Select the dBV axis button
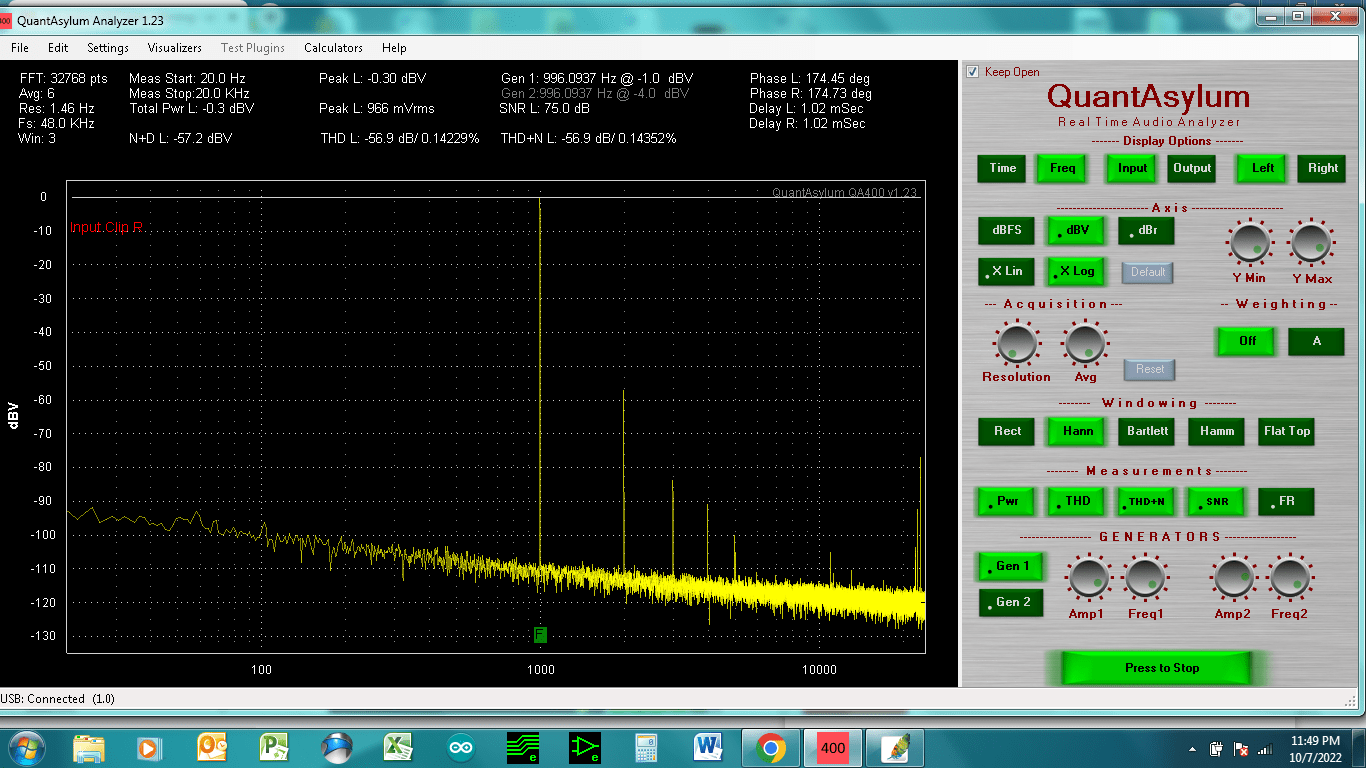This screenshot has height=768, width=1366. click(1076, 230)
